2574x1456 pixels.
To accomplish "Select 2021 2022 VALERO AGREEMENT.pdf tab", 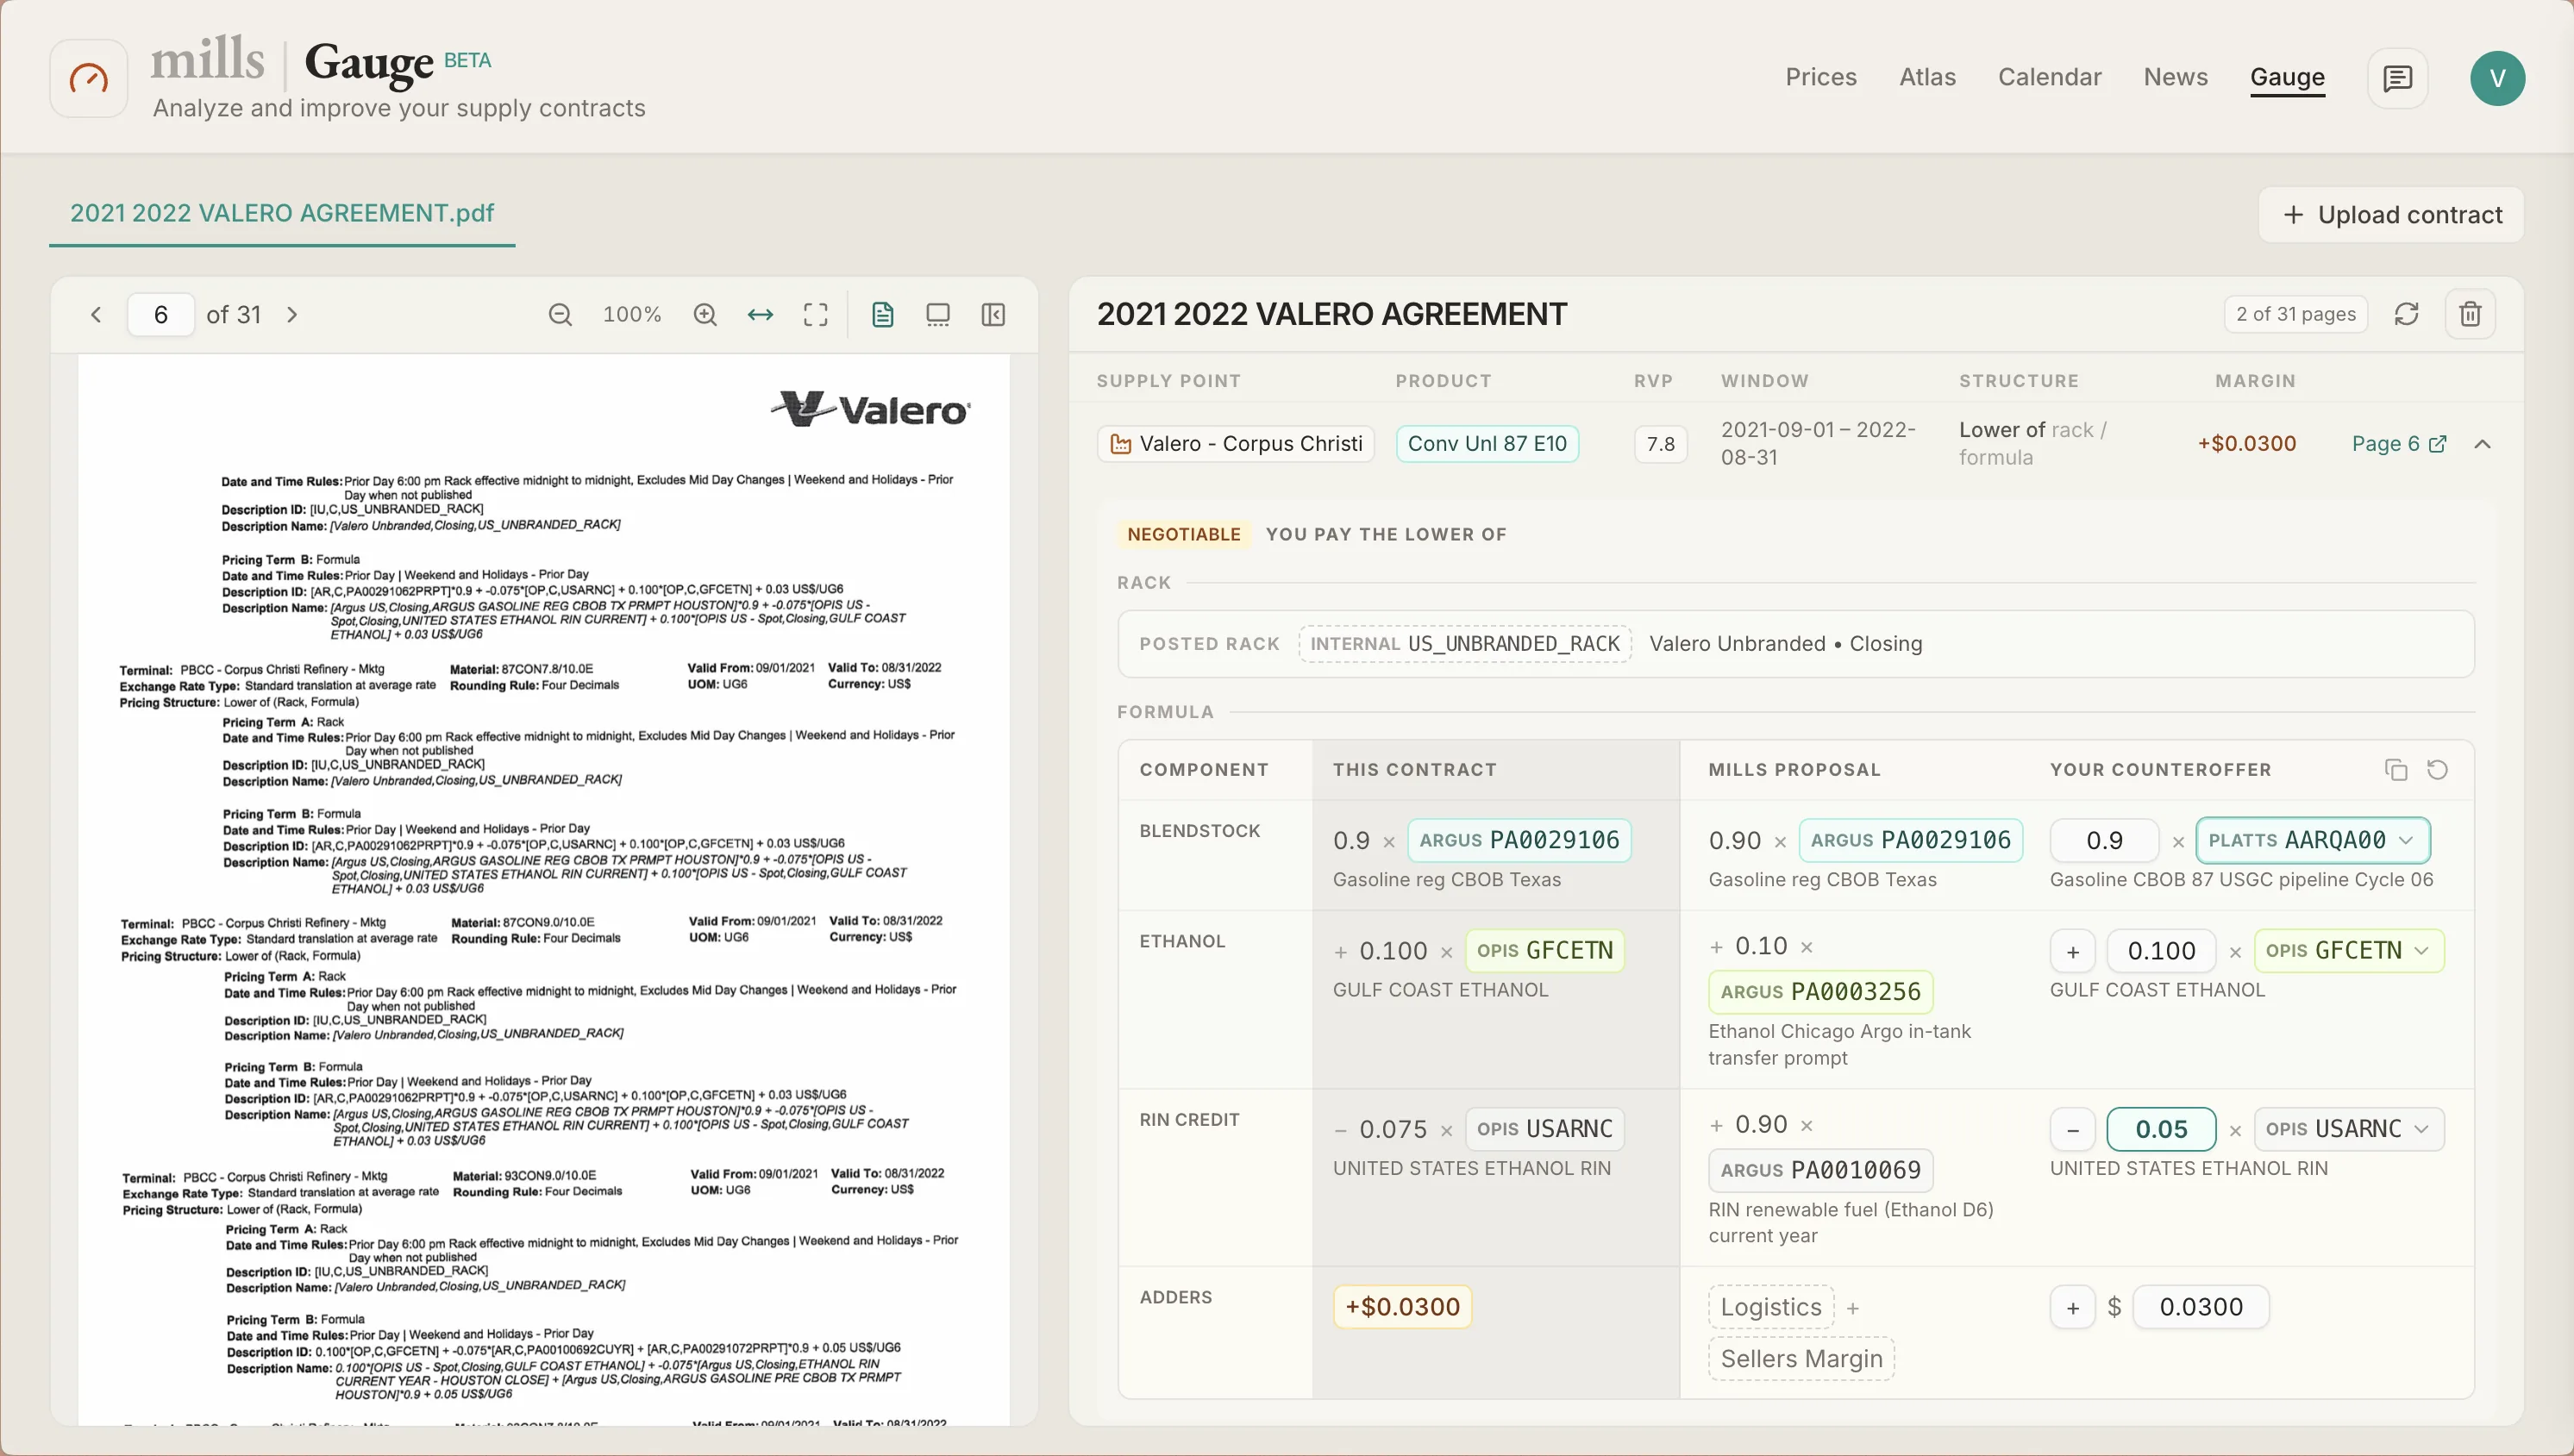I will (282, 213).
